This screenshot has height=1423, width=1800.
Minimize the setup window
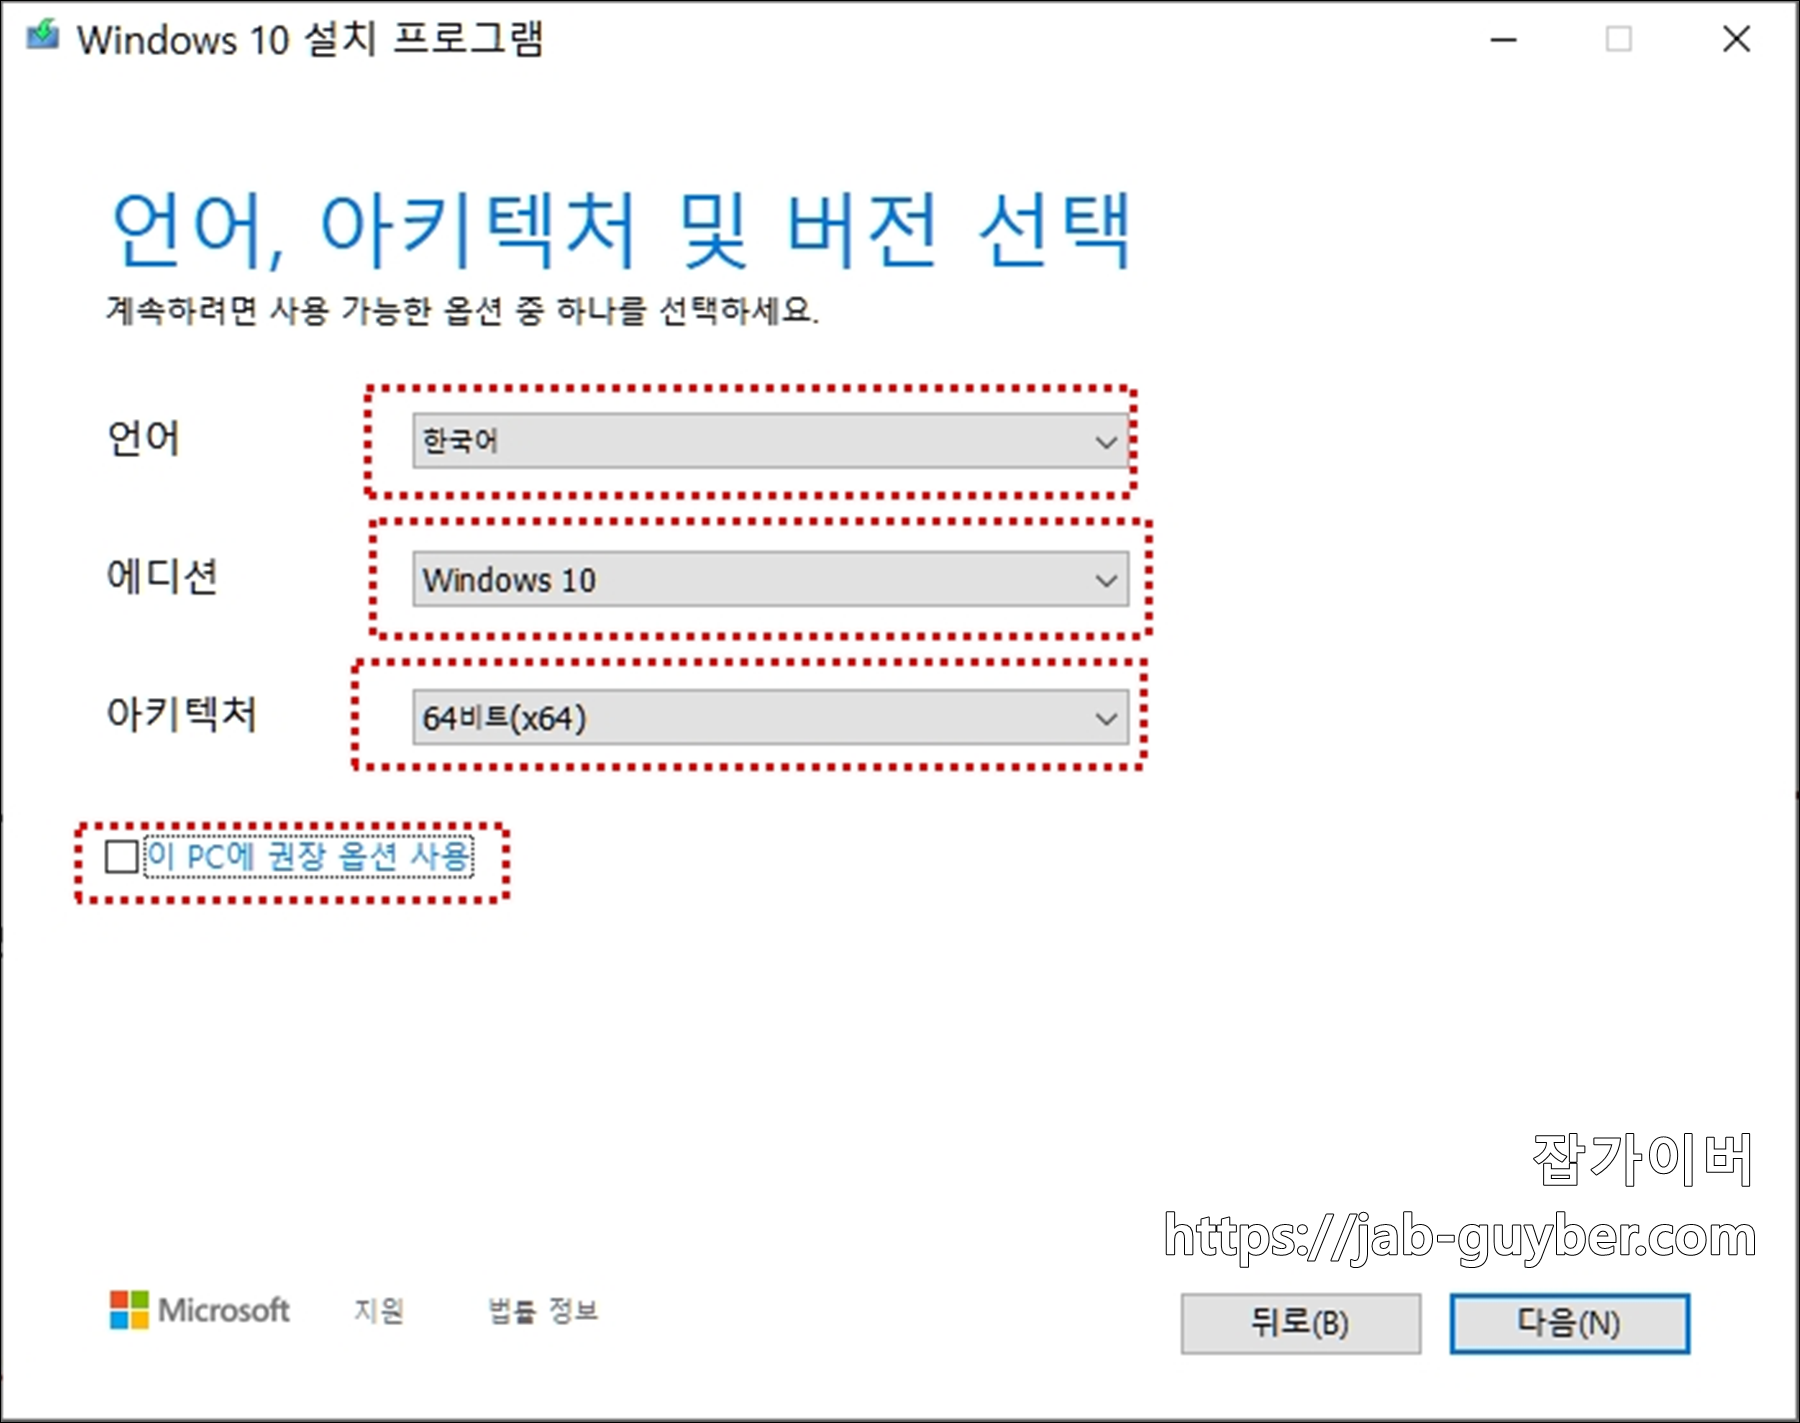tap(1503, 40)
